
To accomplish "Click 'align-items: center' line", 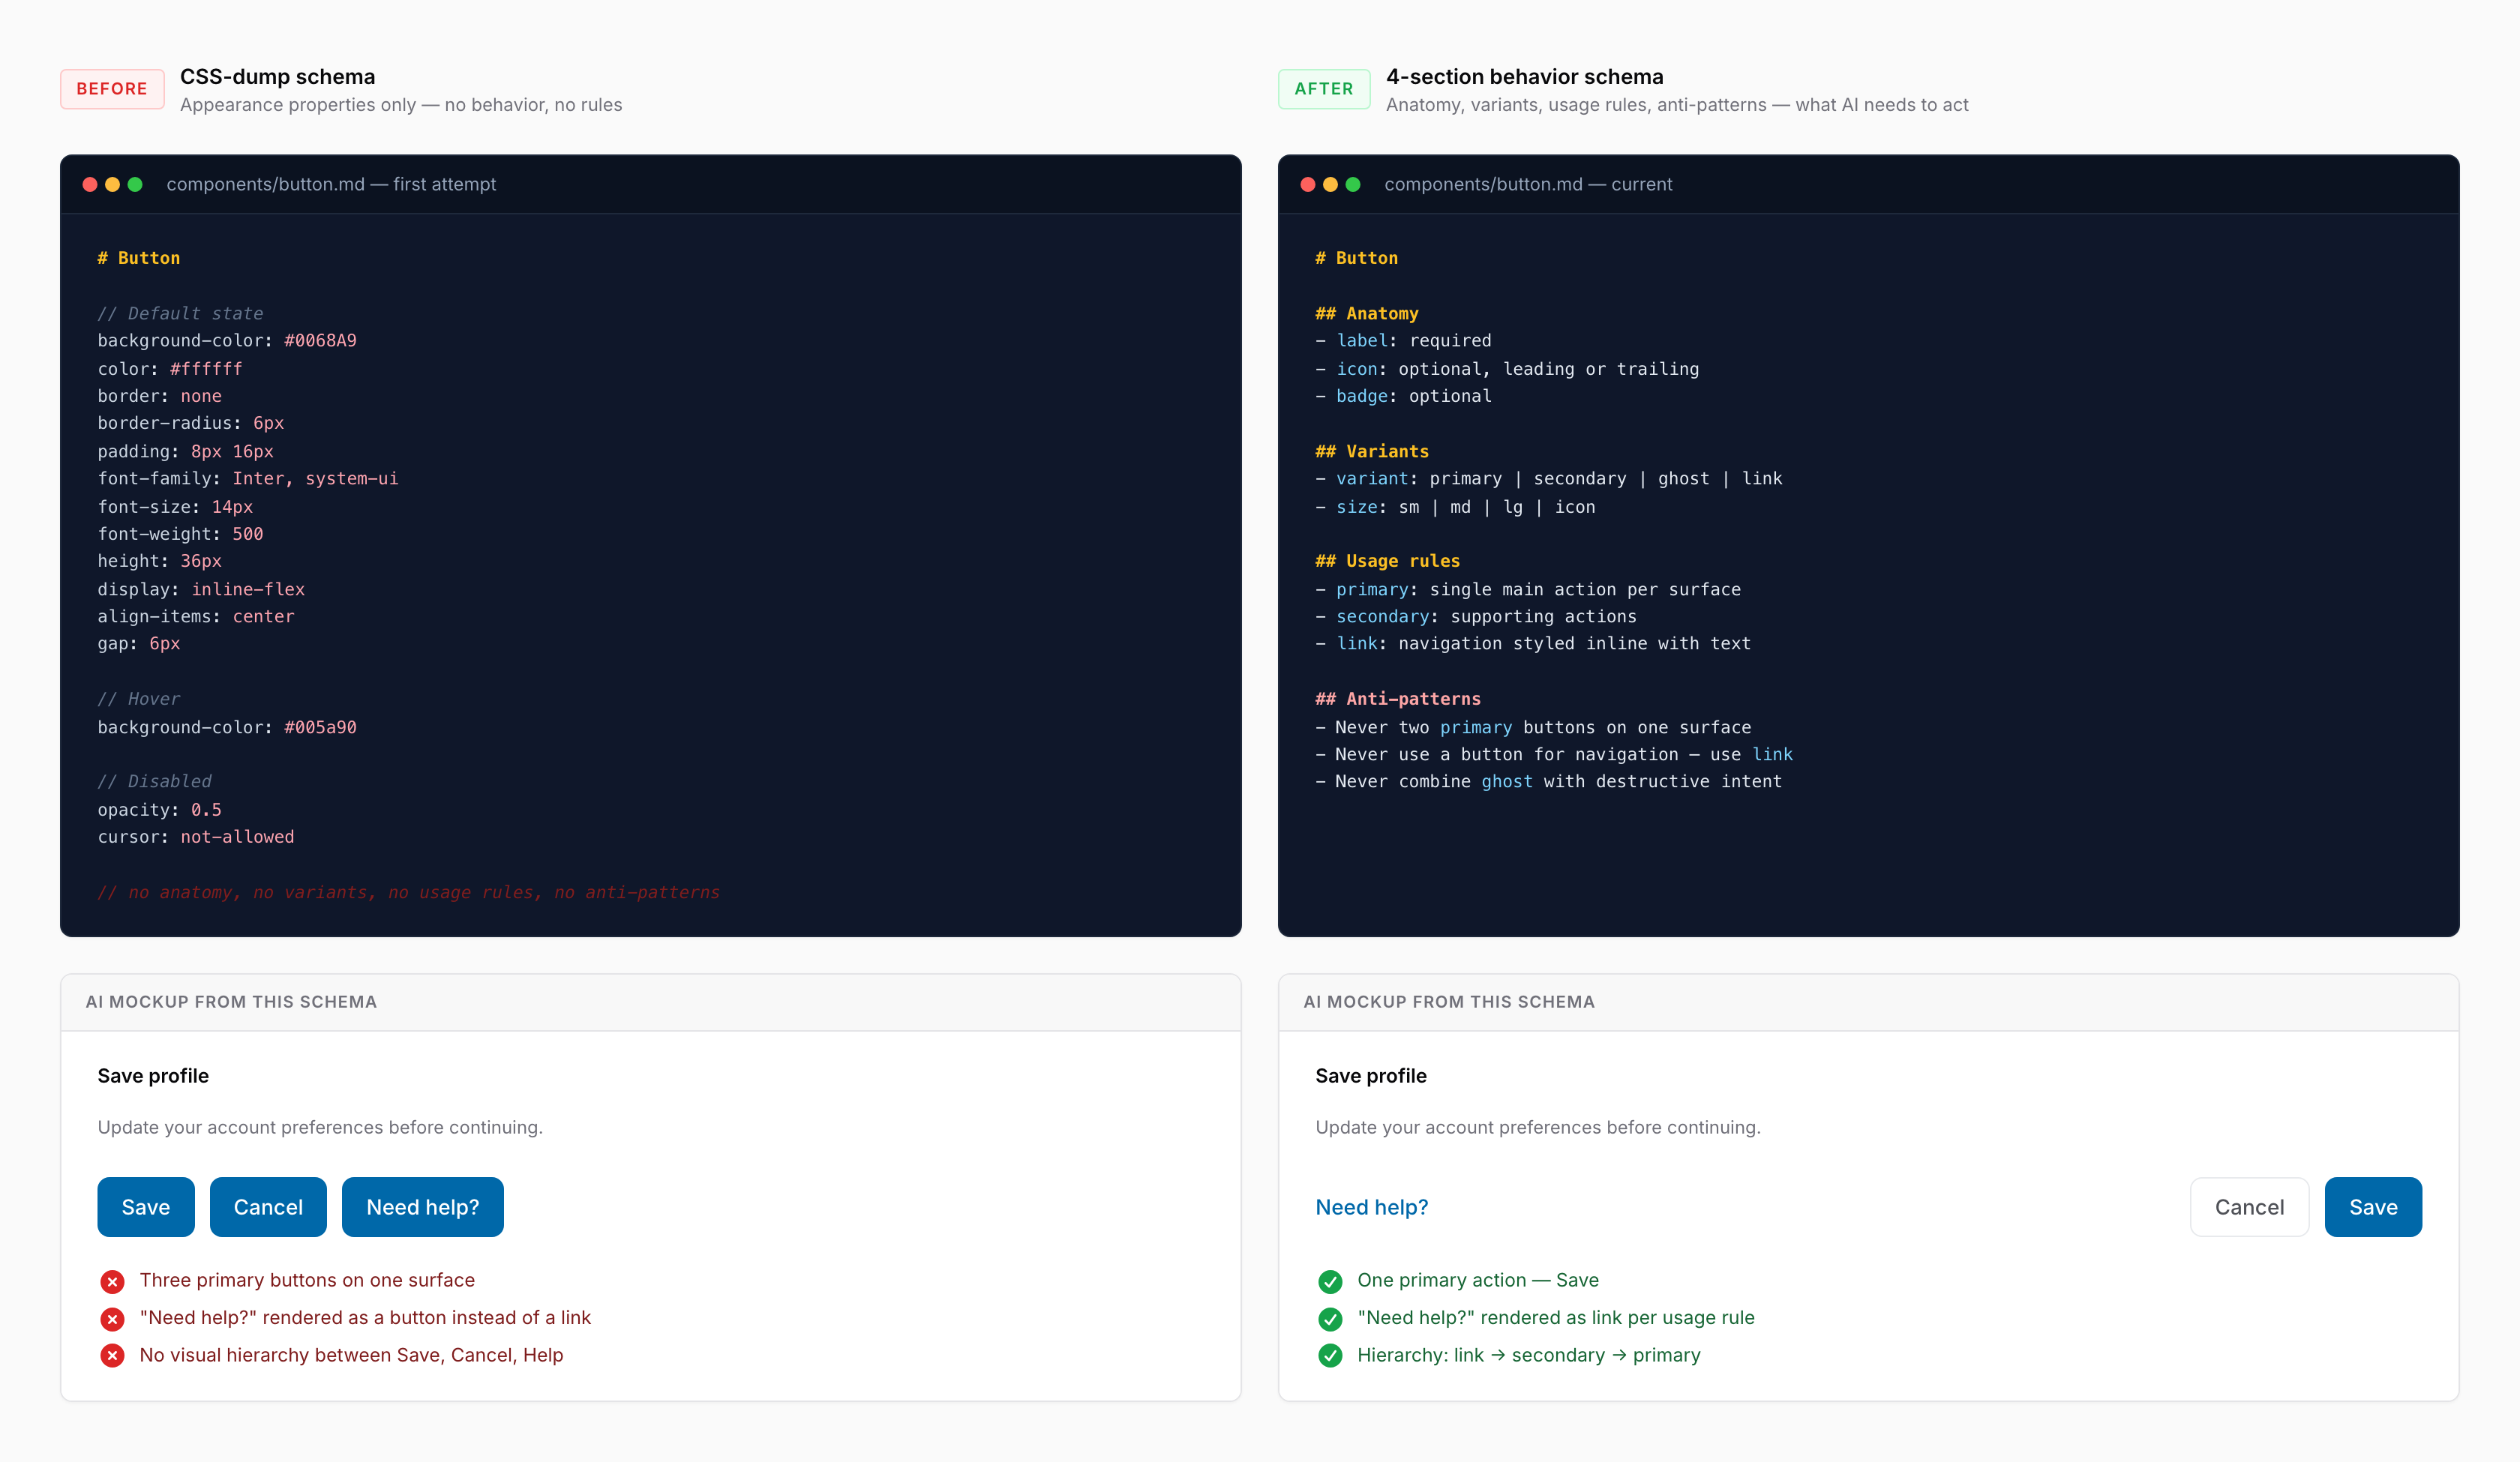I will click(x=196, y=617).
